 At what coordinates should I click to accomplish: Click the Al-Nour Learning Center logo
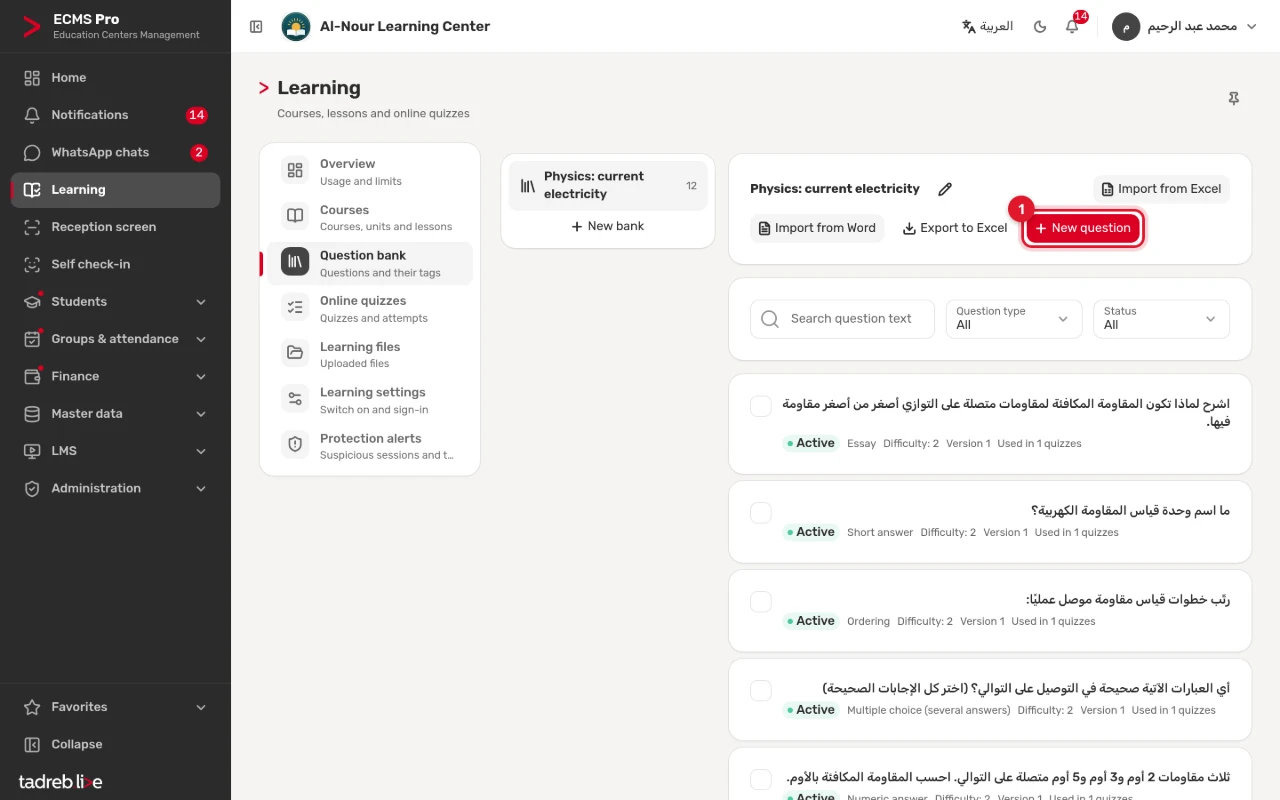(x=295, y=27)
